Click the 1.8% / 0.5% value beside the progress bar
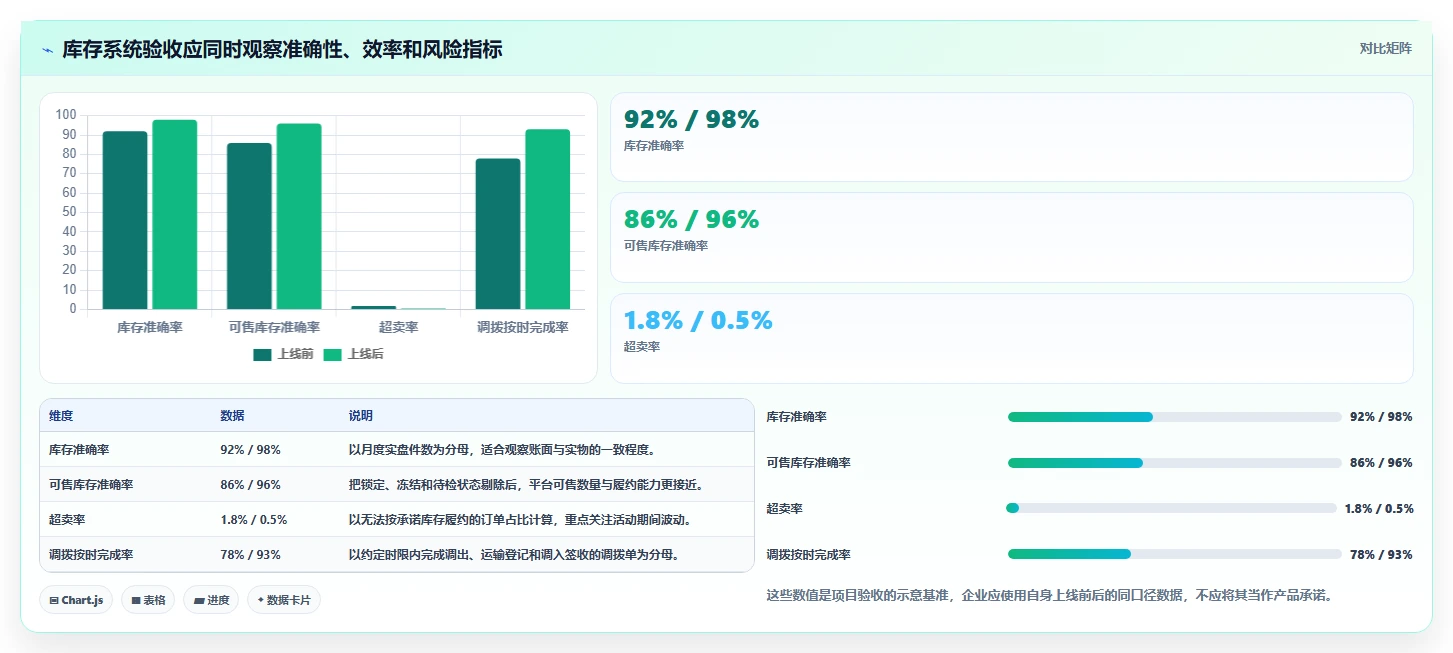This screenshot has height=653, width=1453. coord(1379,508)
